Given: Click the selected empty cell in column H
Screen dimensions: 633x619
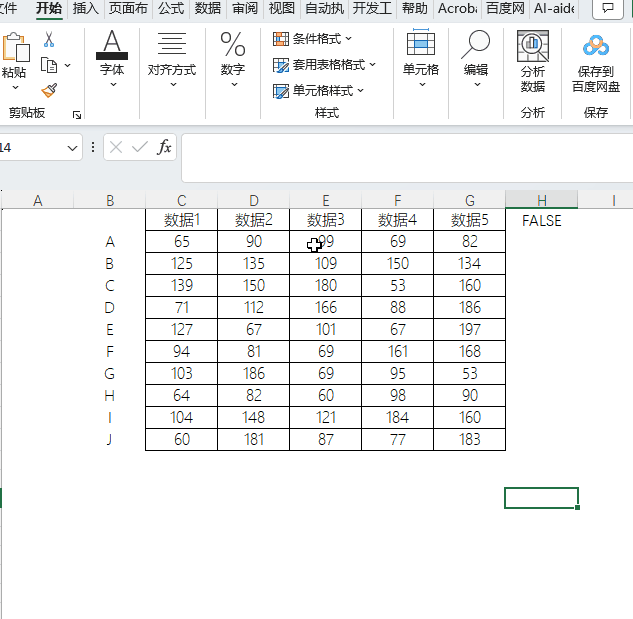Looking at the screenshot, I should click(541, 498).
